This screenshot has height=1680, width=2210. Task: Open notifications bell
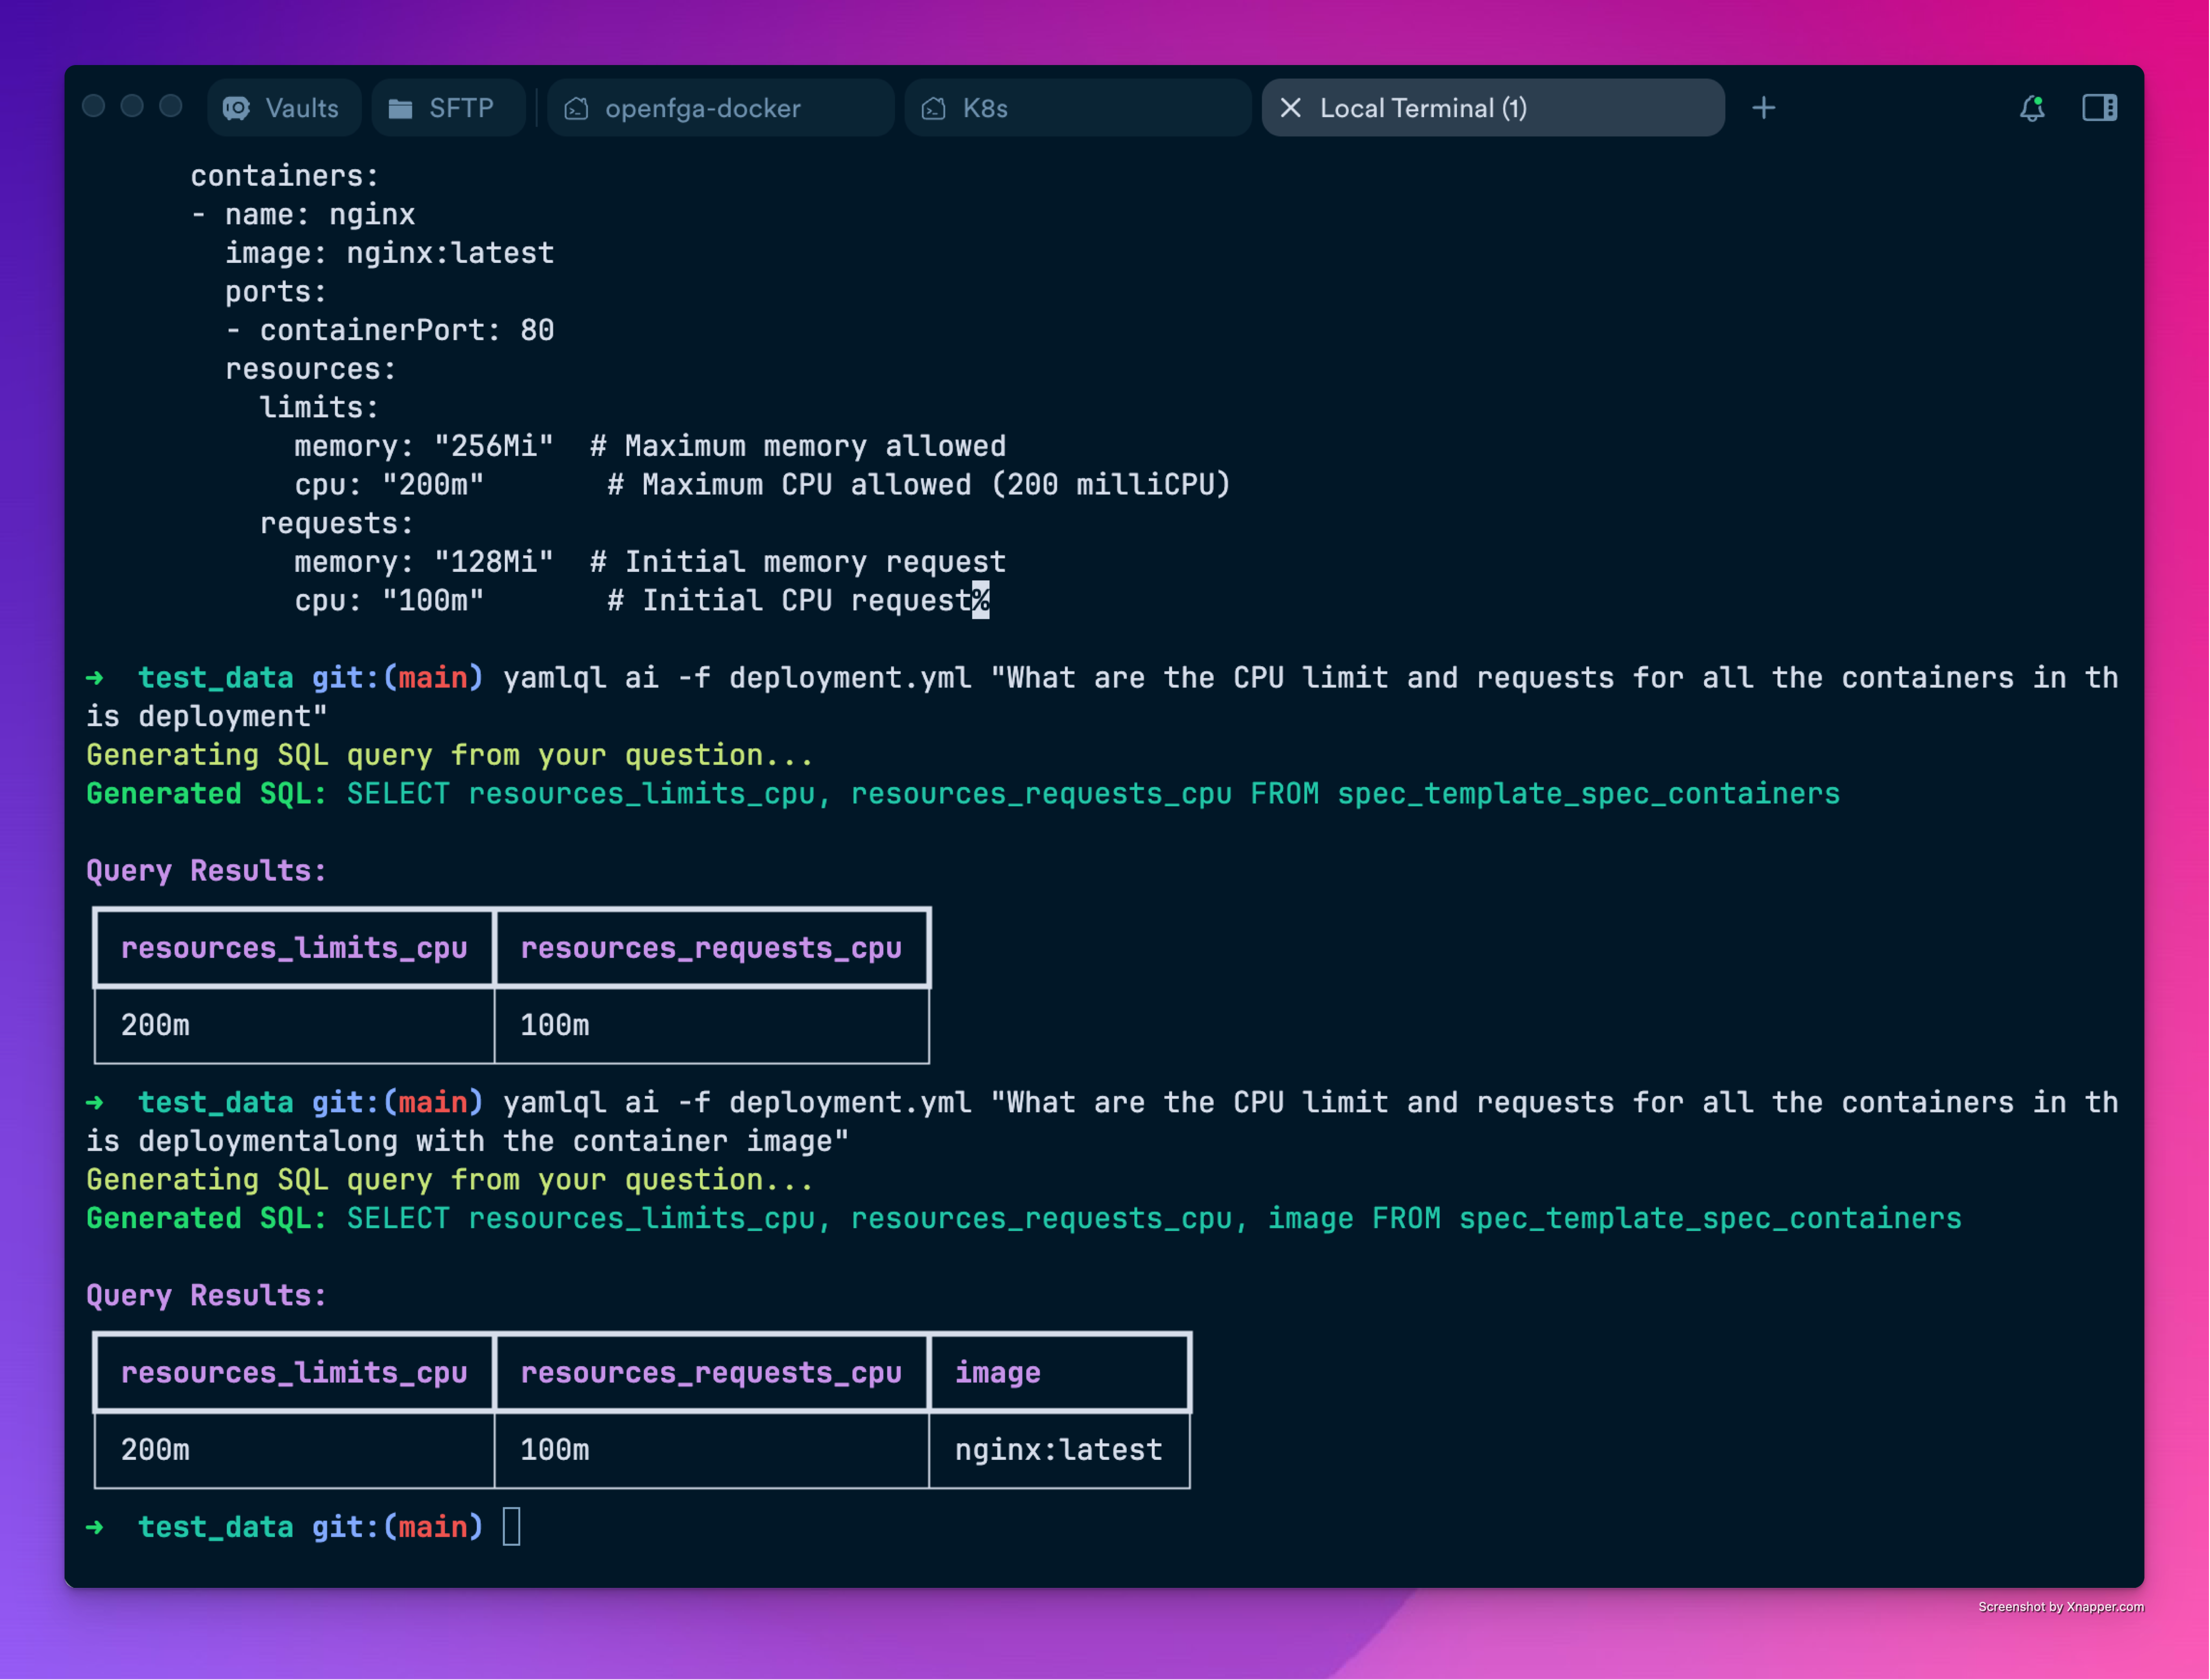[x=2032, y=108]
